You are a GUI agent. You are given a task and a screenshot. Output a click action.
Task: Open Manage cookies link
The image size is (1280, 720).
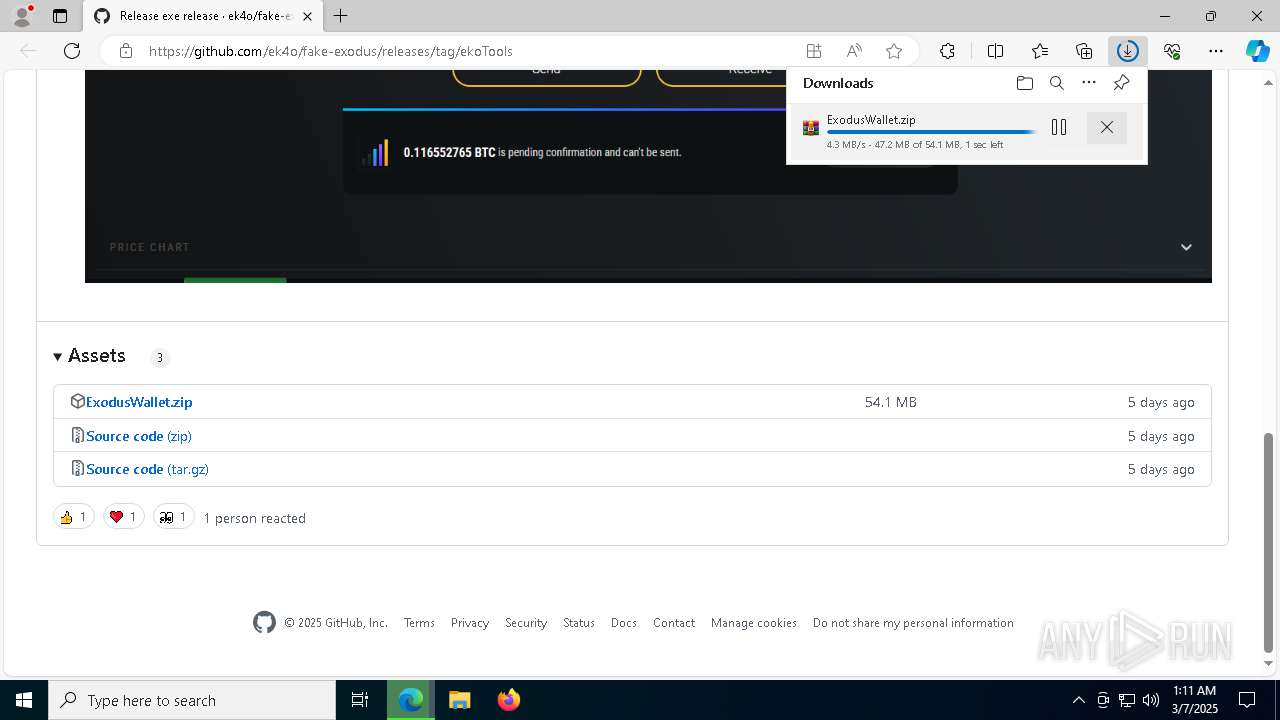click(x=754, y=623)
